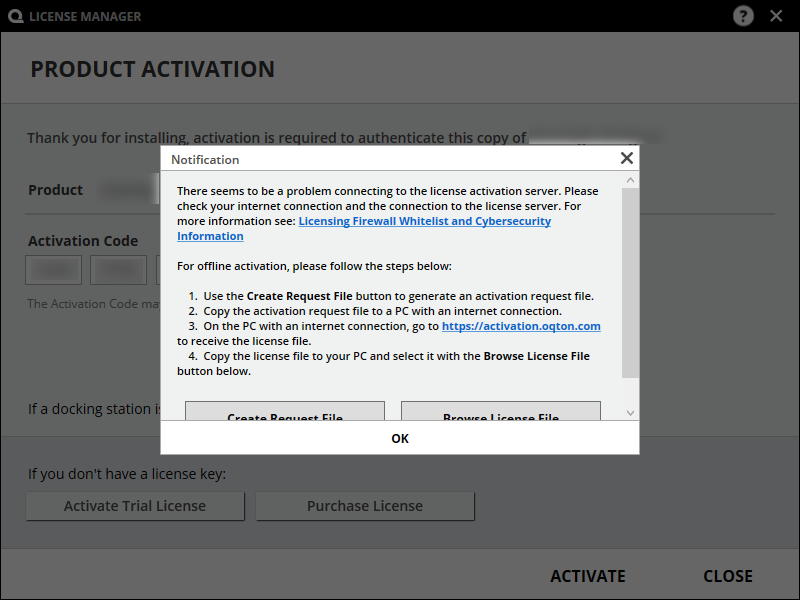The width and height of the screenshot is (800, 601).
Task: Click the Purchase License button
Action: pyautogui.click(x=365, y=506)
